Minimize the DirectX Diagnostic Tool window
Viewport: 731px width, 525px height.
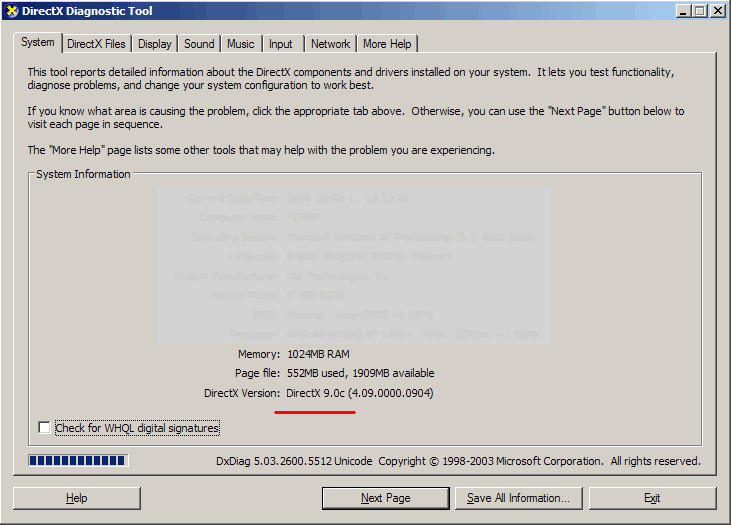[x=683, y=11]
